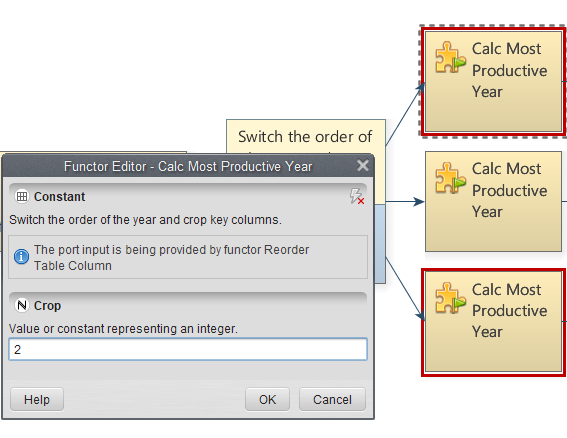Click the Cancel button

pos(332,399)
